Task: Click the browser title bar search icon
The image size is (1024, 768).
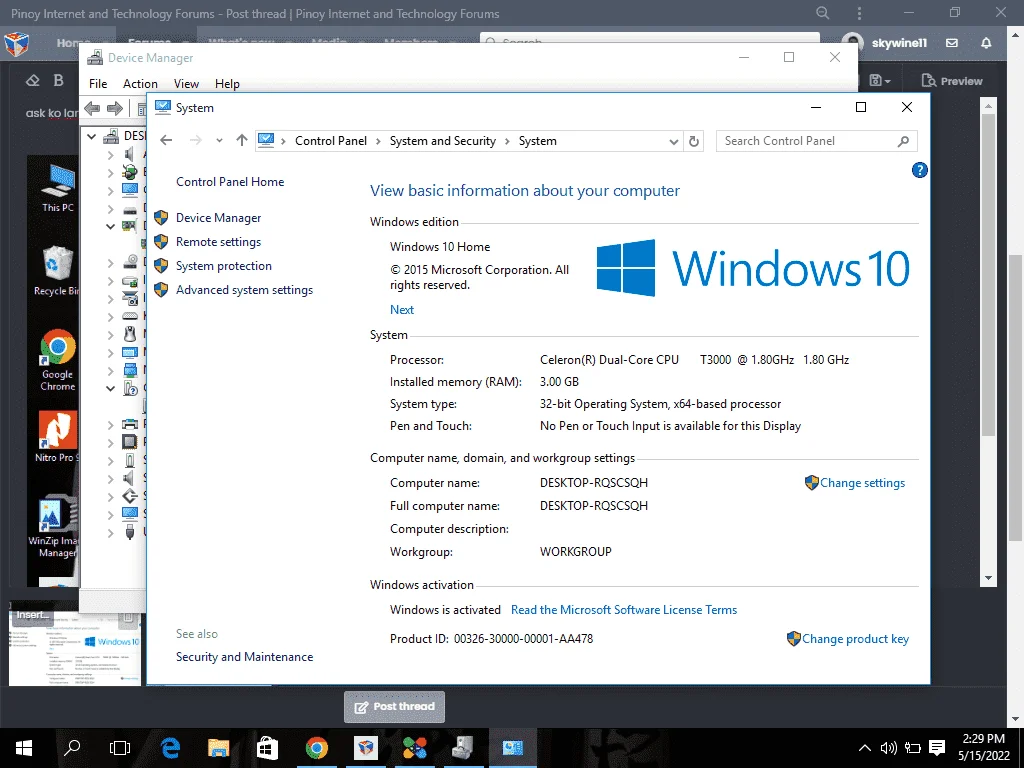Action: [823, 13]
